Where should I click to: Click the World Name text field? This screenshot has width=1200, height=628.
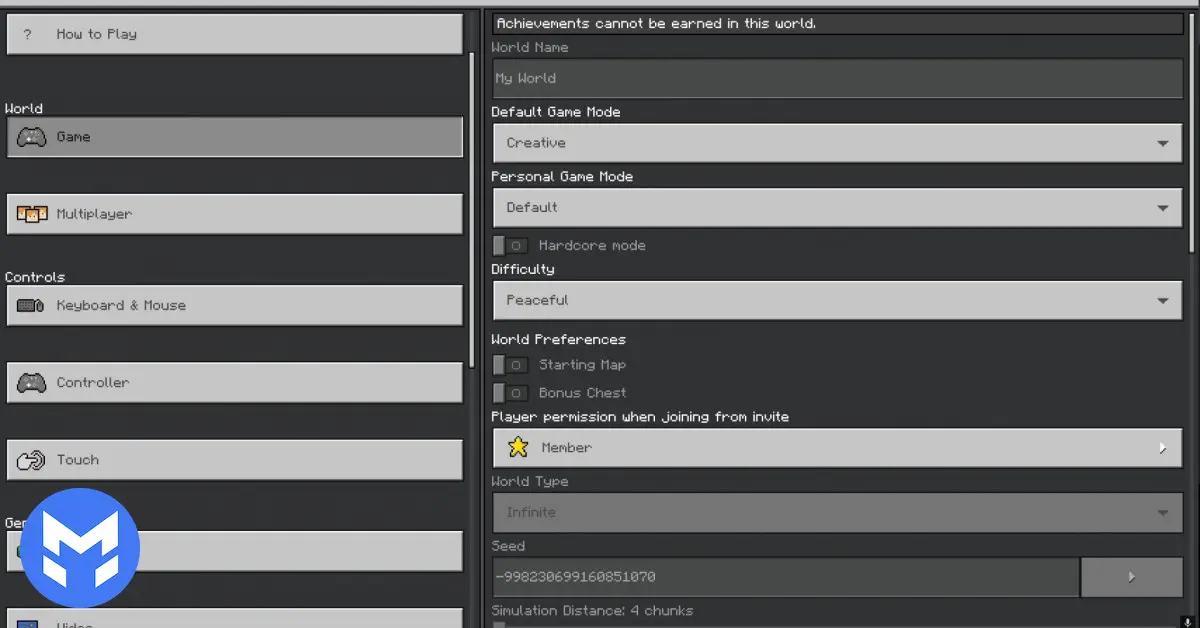(837, 78)
